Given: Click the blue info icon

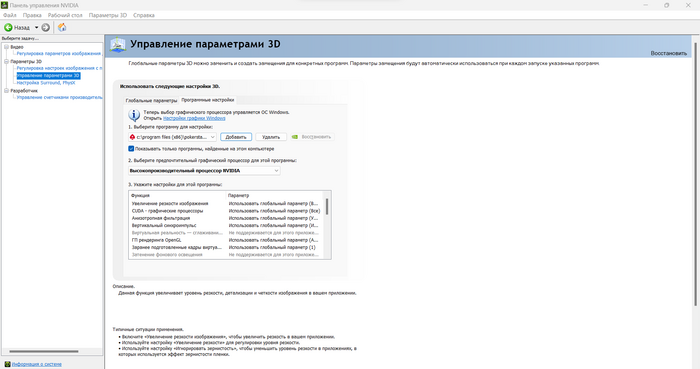Looking at the screenshot, I should [x=134, y=115].
